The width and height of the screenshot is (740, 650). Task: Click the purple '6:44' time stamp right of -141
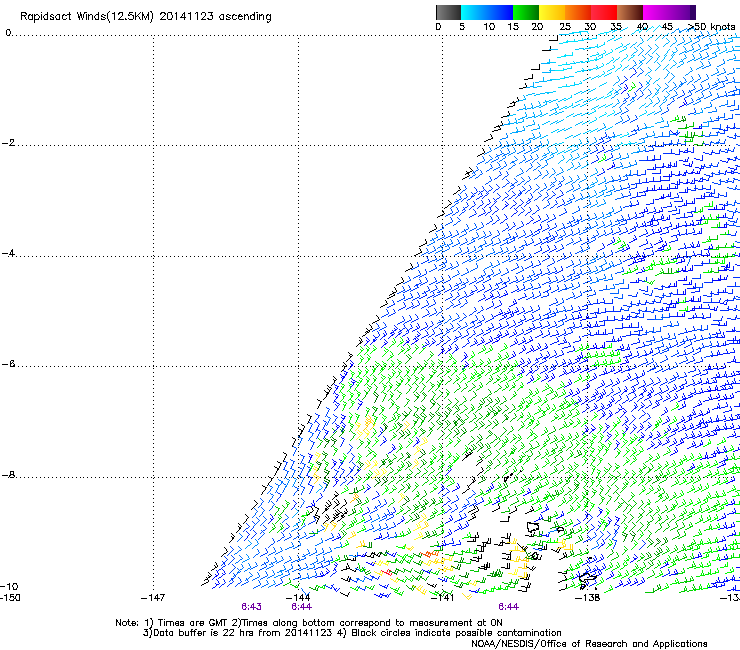(508, 607)
